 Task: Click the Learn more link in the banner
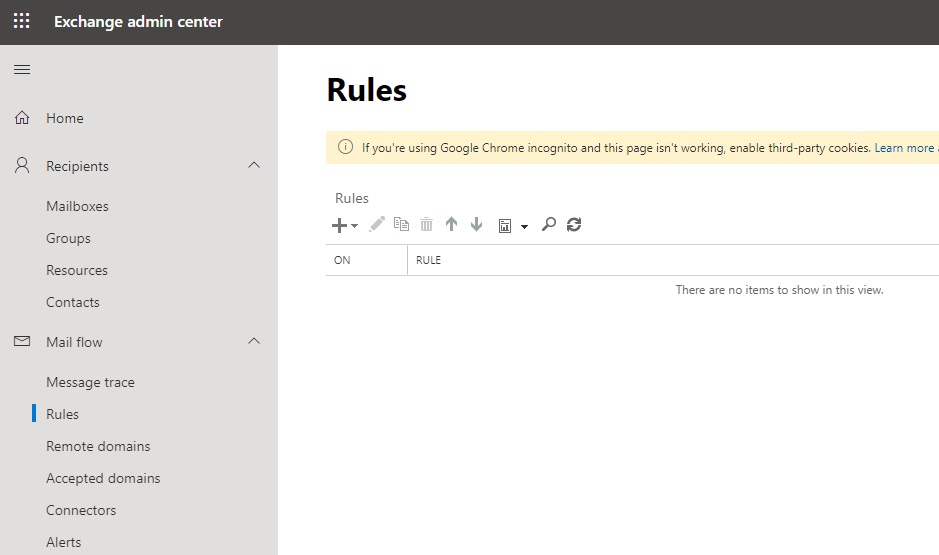coord(903,148)
